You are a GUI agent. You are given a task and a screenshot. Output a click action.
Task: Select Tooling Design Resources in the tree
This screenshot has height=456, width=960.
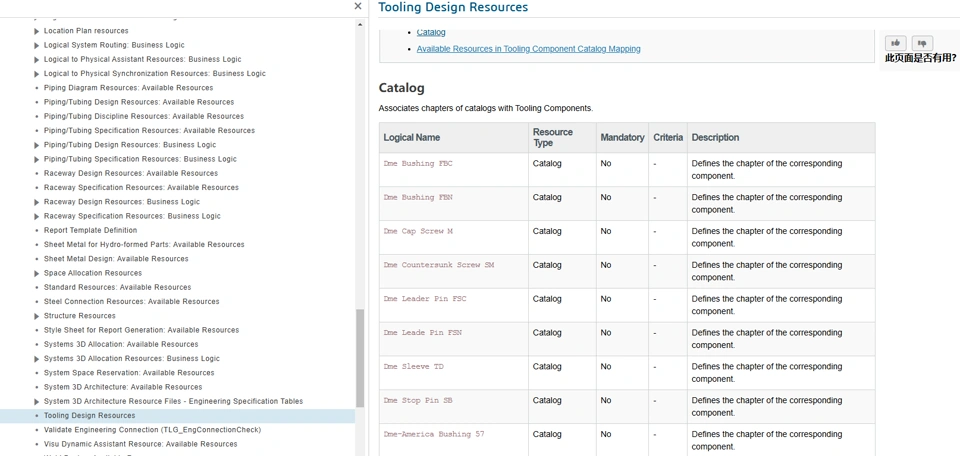click(89, 416)
